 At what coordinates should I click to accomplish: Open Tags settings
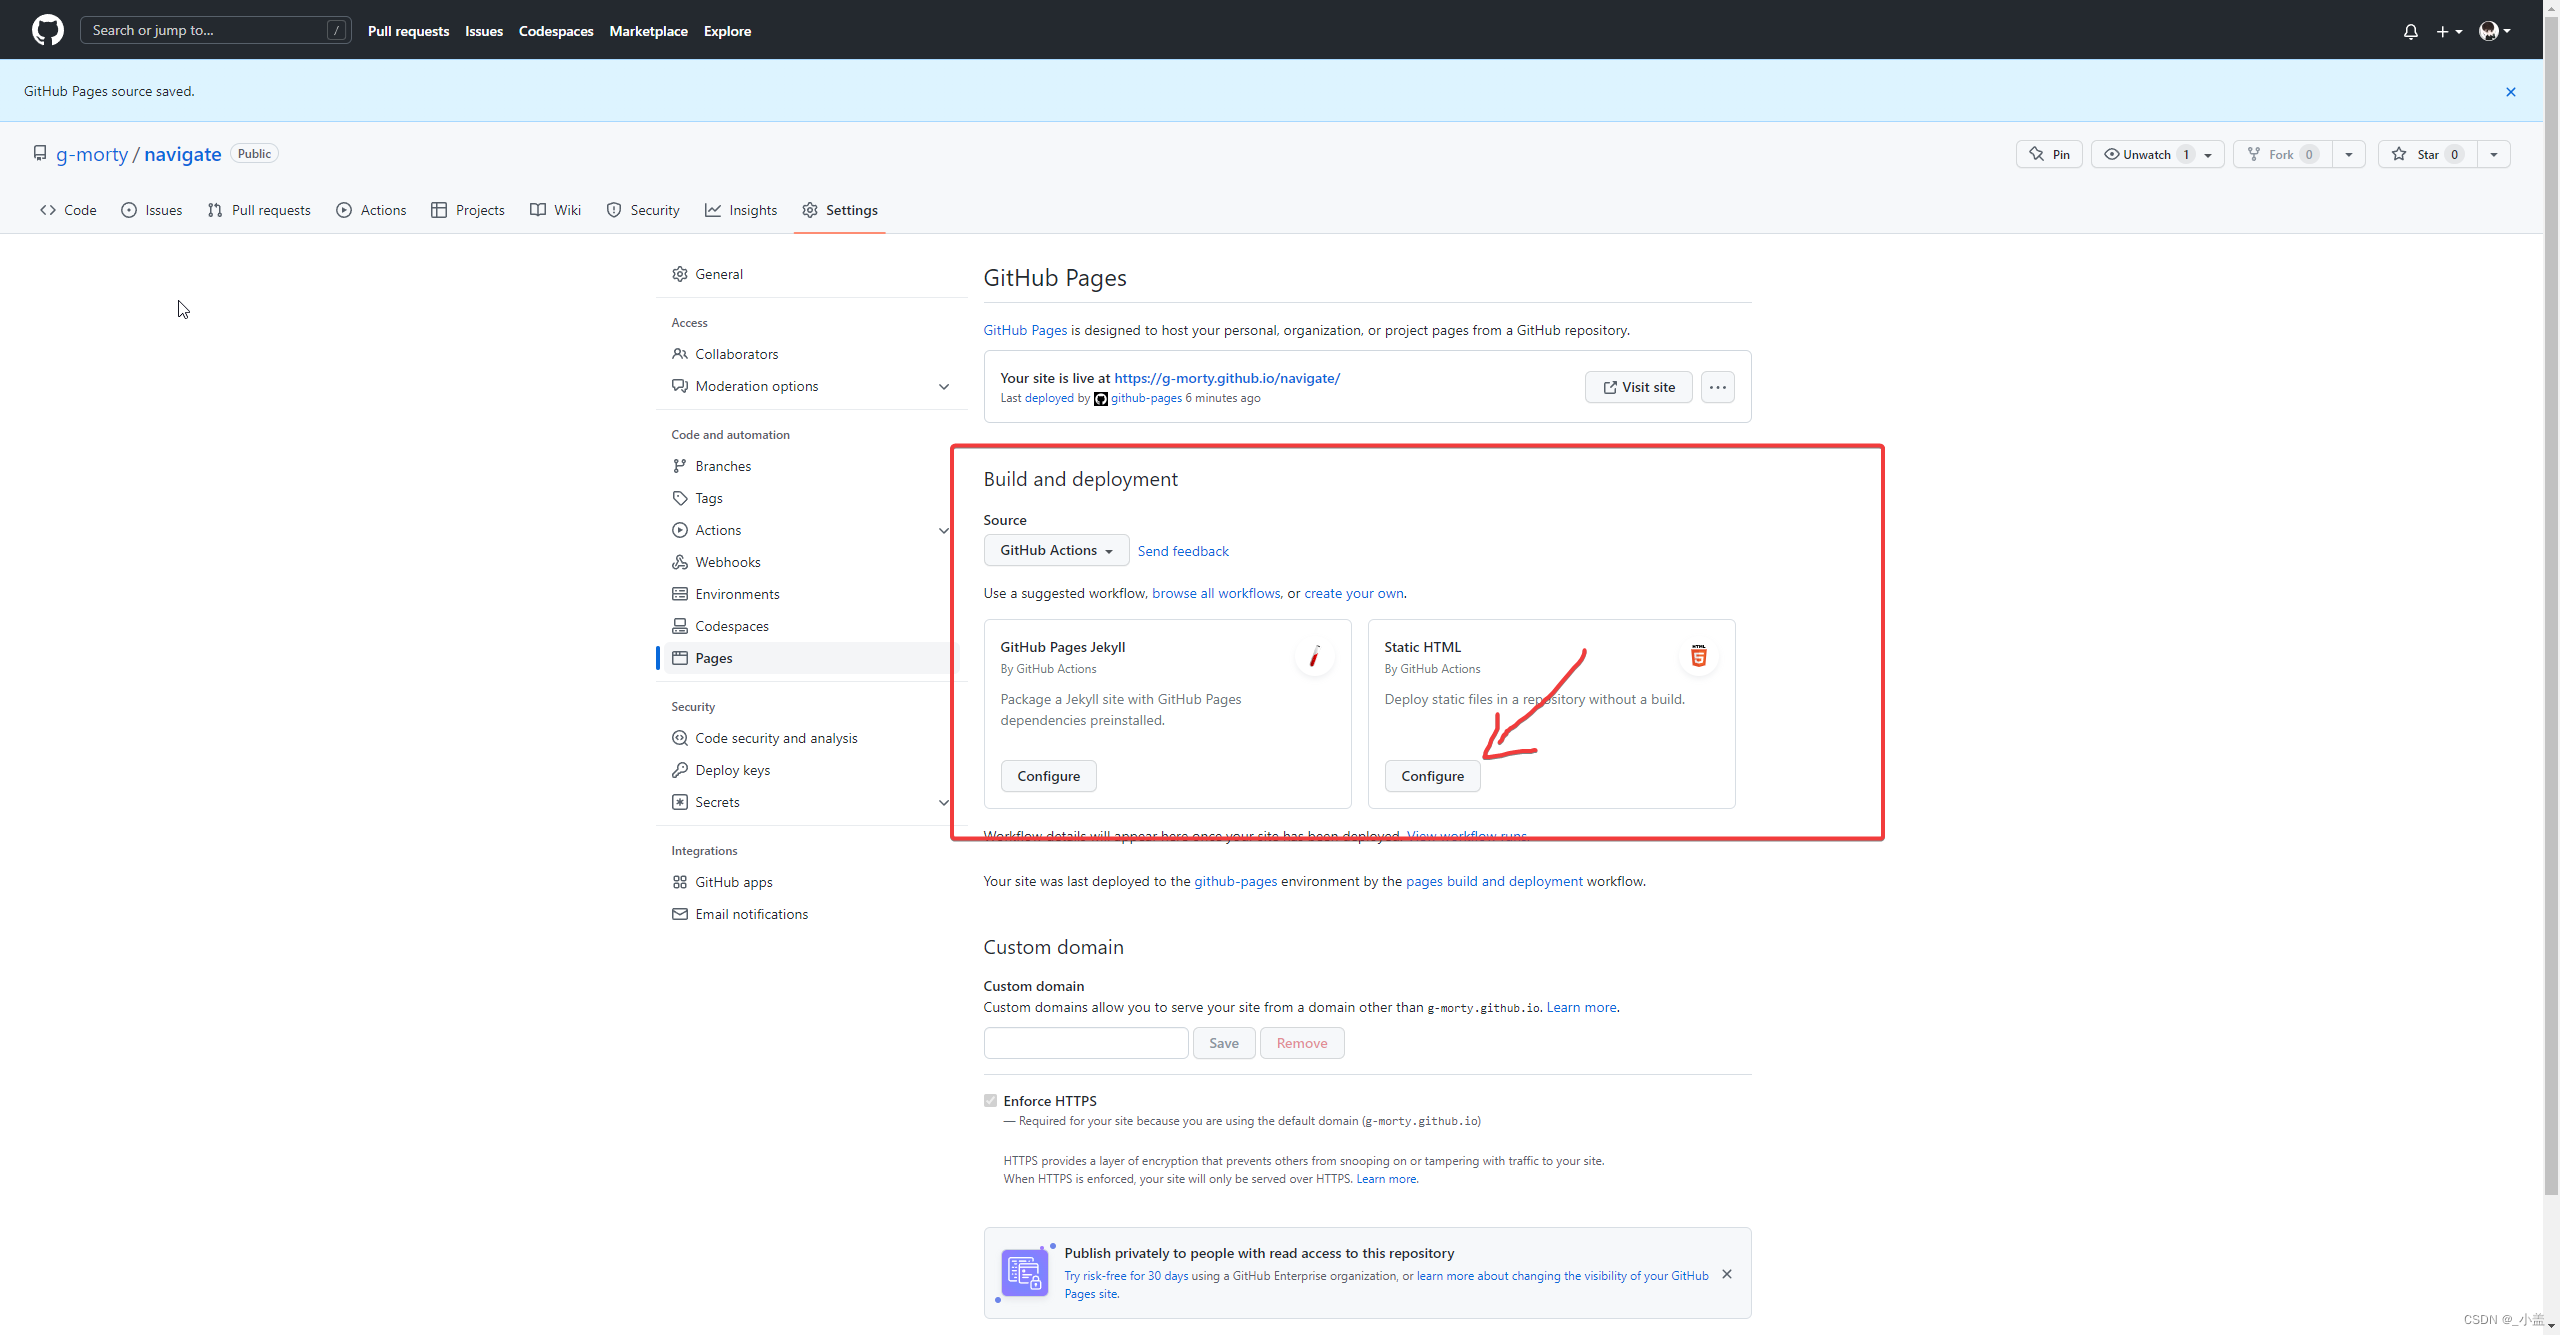[x=810, y=498]
